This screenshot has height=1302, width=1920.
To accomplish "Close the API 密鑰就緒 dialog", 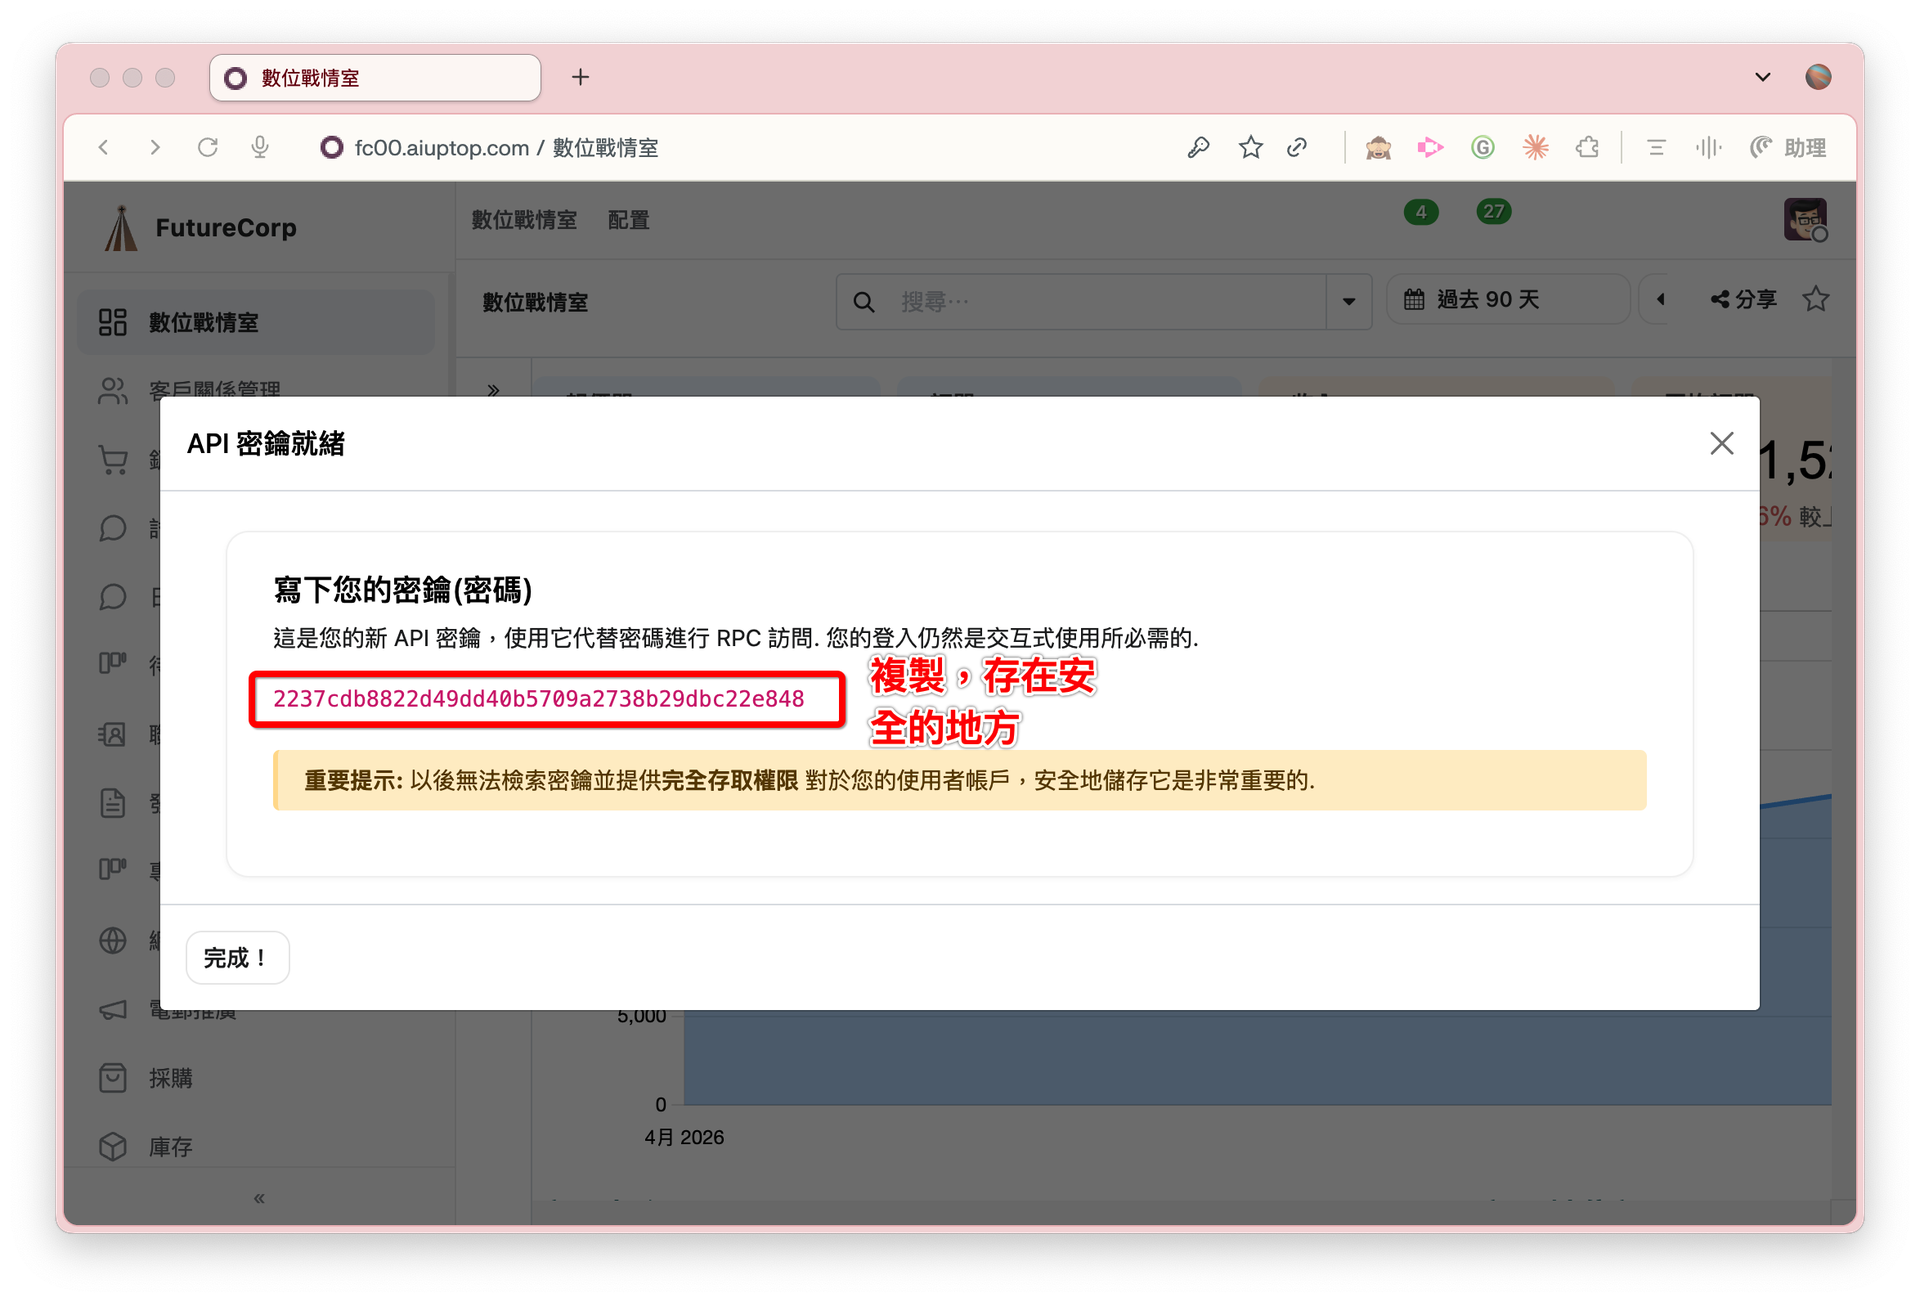I will (1721, 443).
